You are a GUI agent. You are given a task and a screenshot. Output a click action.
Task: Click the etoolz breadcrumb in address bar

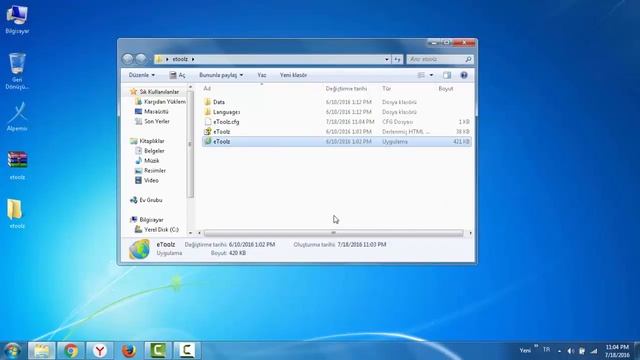coord(180,59)
